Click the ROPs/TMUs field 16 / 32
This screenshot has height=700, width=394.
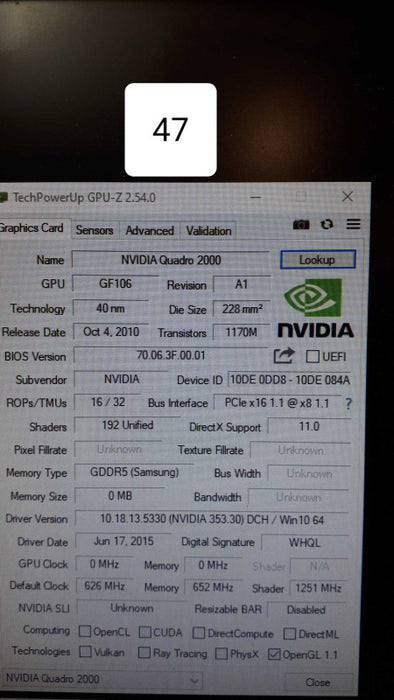(108, 403)
